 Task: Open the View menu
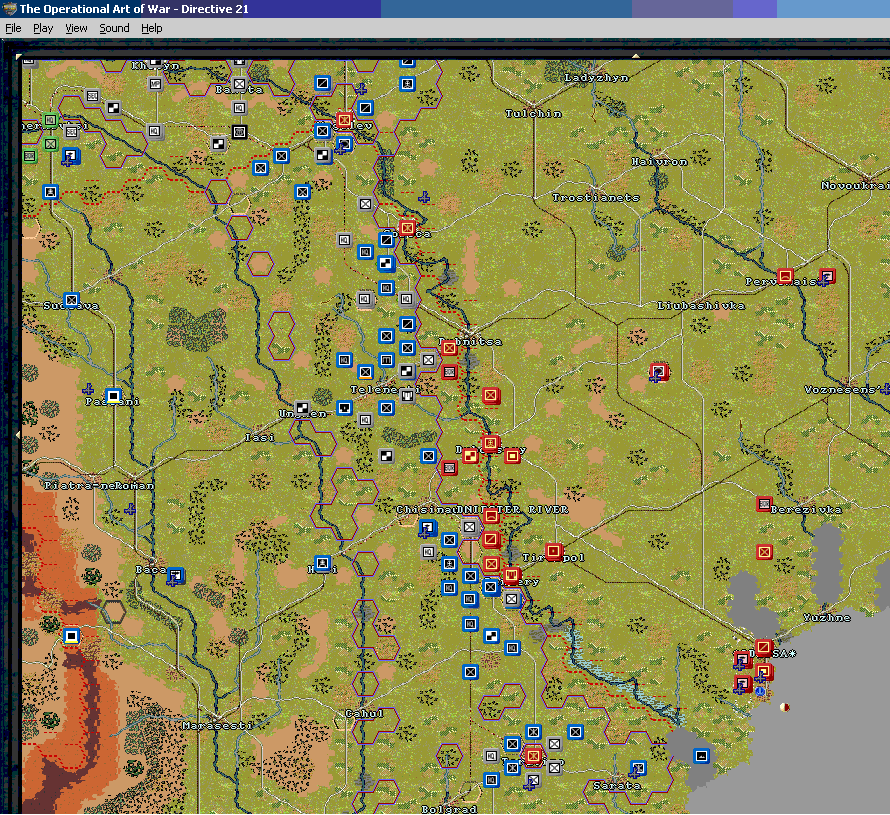click(76, 28)
